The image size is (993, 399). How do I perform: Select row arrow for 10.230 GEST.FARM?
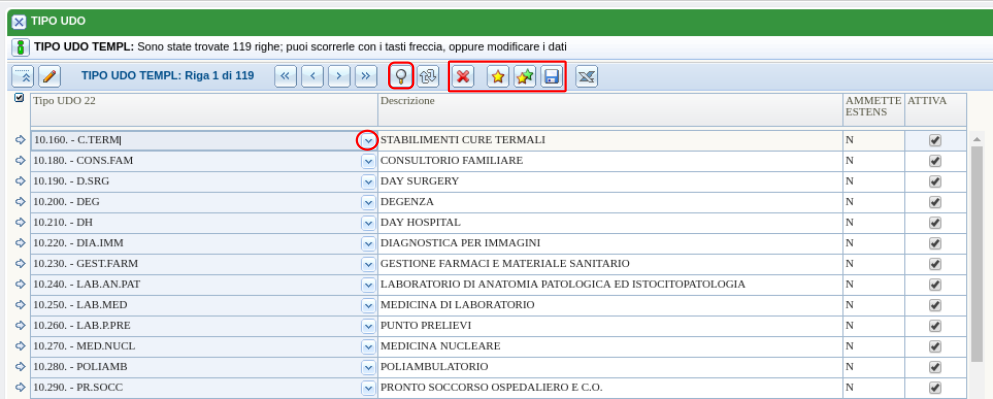pyautogui.click(x=20, y=263)
